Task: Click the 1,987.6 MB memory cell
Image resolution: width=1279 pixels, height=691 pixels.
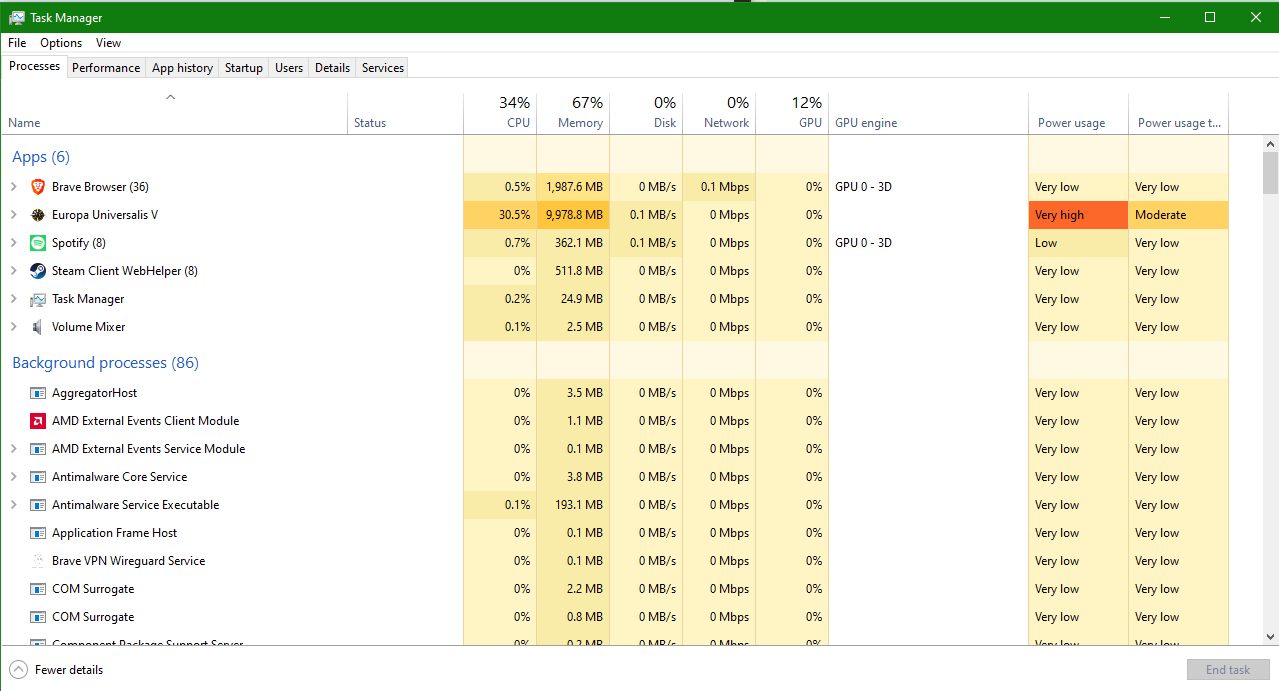Action: pyautogui.click(x=573, y=187)
